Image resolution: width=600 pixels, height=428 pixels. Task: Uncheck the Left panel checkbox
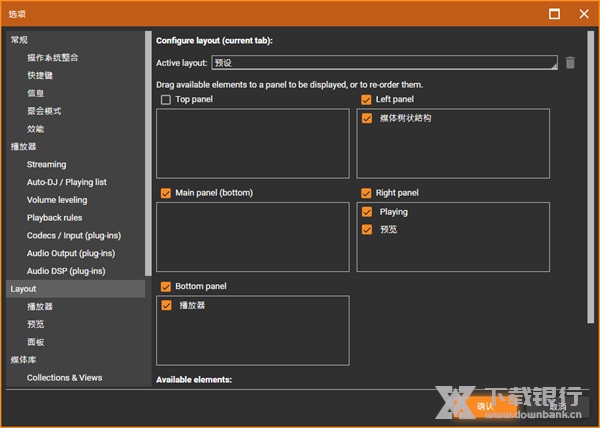point(366,100)
